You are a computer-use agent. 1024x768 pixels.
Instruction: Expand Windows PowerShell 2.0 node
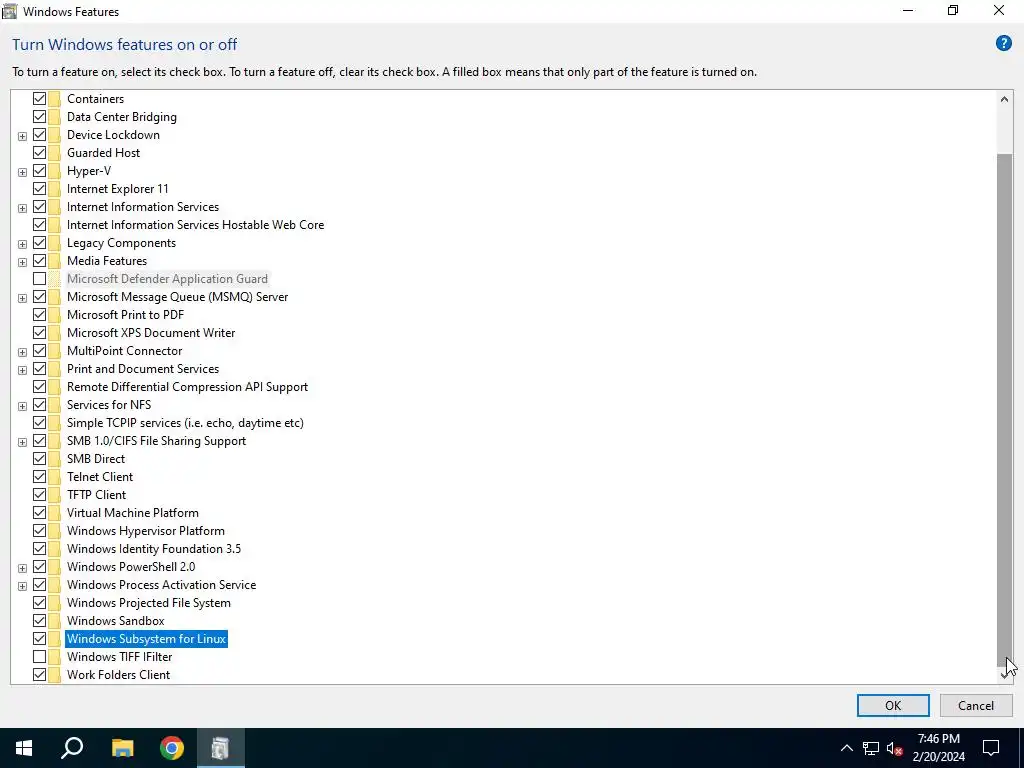pos(22,568)
